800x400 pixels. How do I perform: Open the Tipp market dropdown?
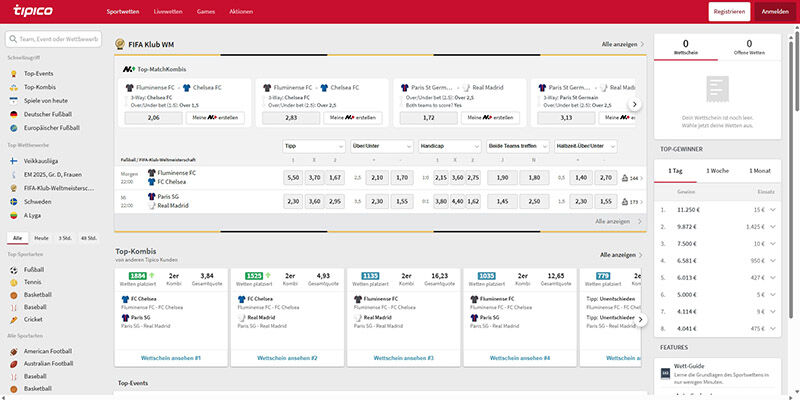pyautogui.click(x=314, y=146)
